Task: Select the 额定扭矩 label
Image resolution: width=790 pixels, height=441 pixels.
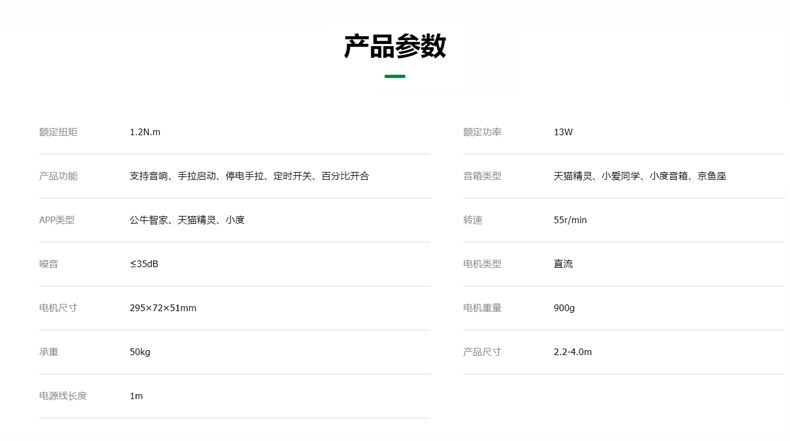Action: pos(58,132)
